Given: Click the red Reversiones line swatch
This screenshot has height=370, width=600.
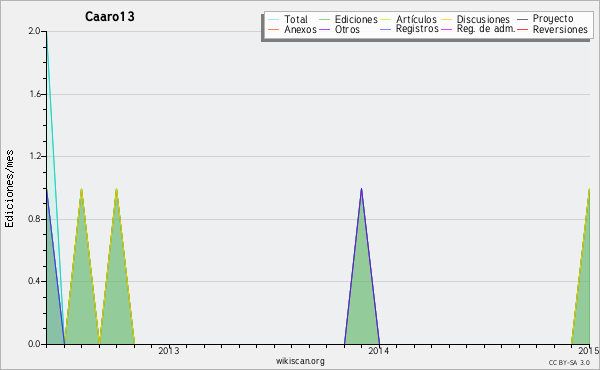Looking at the screenshot, I should point(523,29).
